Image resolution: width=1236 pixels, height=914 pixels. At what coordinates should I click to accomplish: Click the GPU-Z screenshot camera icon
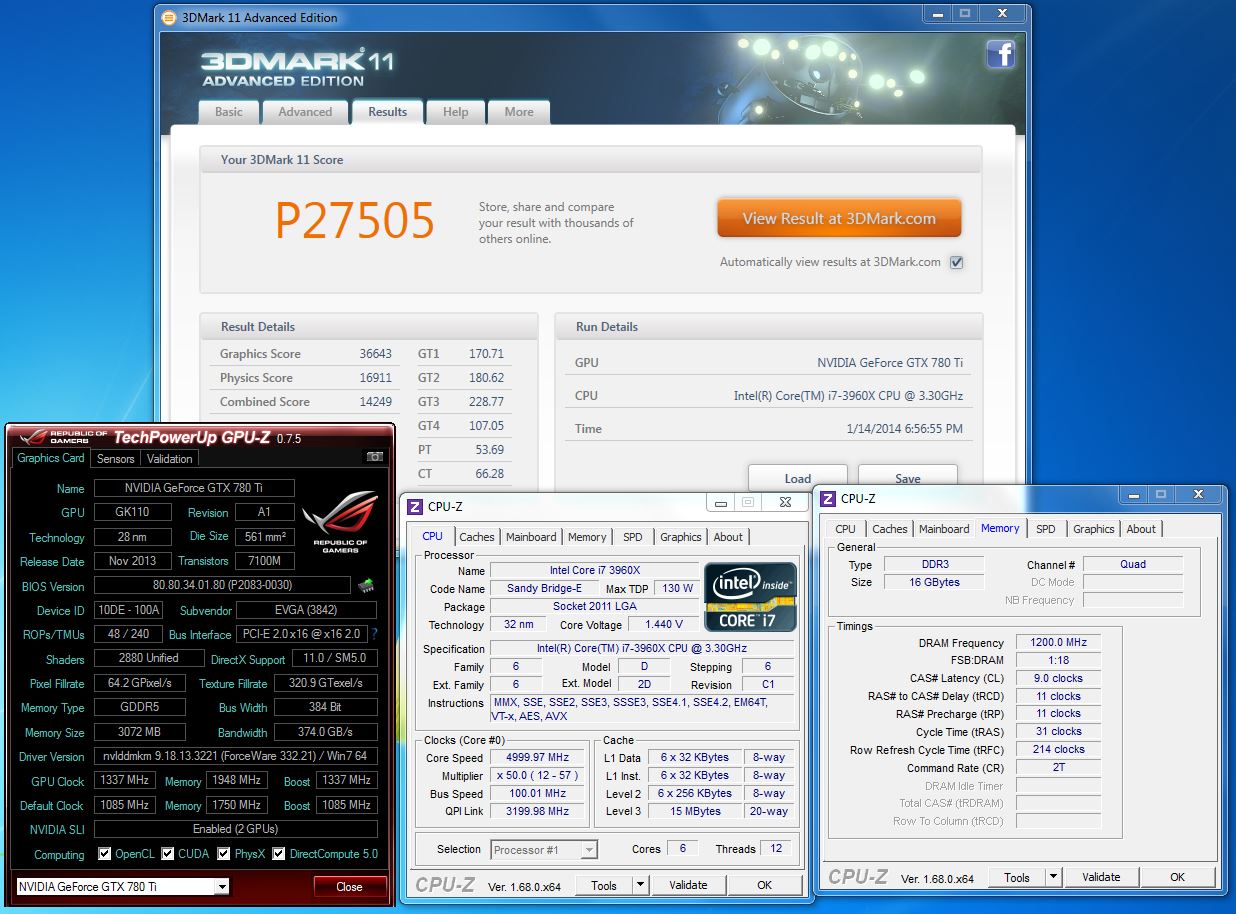pos(375,457)
